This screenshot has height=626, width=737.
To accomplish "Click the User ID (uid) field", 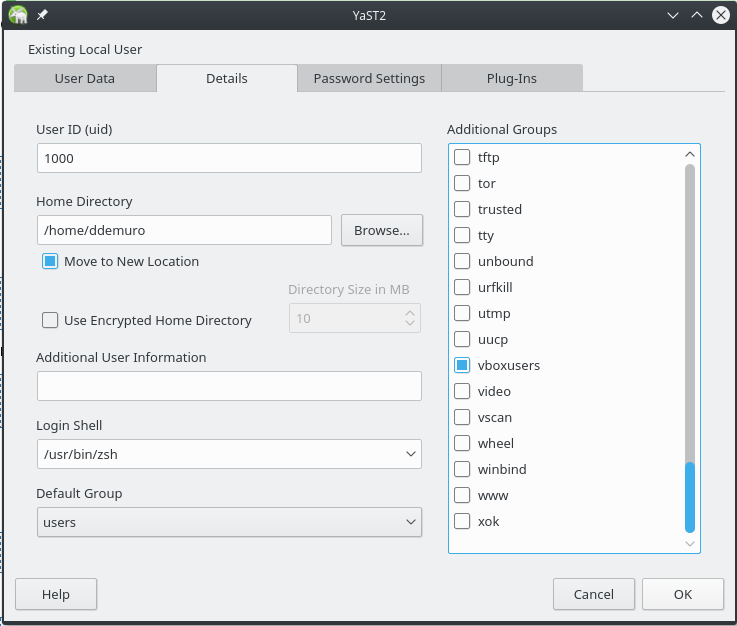I will 229,158.
